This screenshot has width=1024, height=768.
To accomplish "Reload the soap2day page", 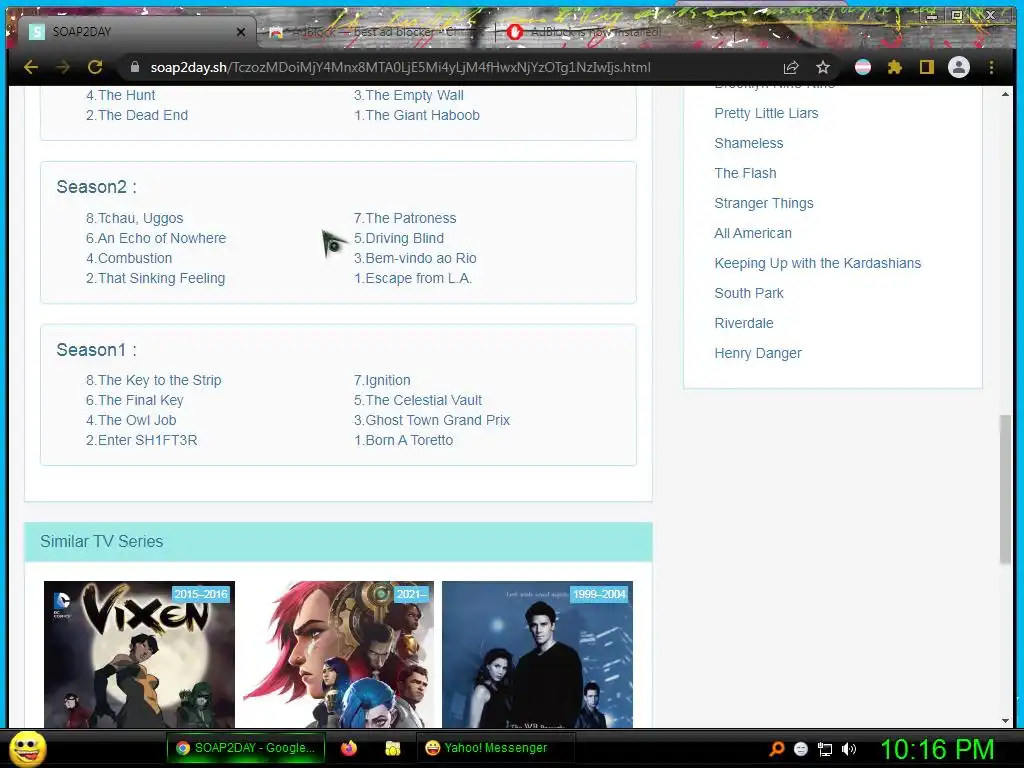I will (95, 67).
